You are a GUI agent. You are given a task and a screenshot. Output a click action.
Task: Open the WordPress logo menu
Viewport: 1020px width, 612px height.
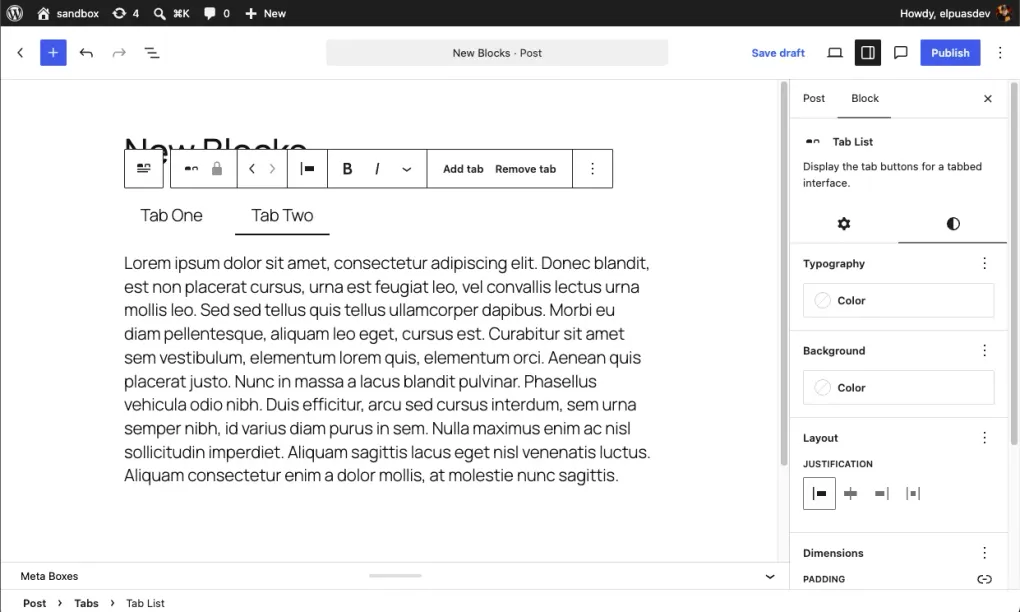(x=14, y=13)
